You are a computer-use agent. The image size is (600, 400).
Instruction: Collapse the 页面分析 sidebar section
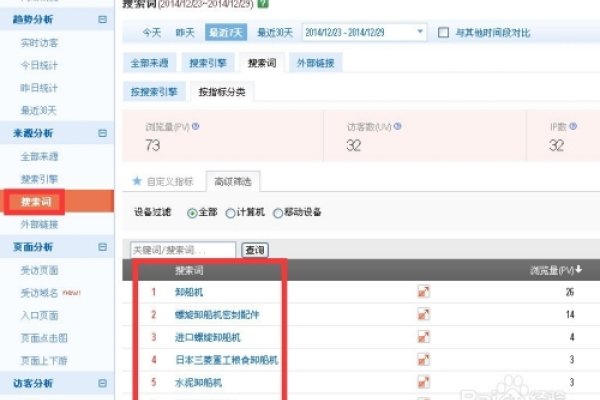pyautogui.click(x=102, y=247)
